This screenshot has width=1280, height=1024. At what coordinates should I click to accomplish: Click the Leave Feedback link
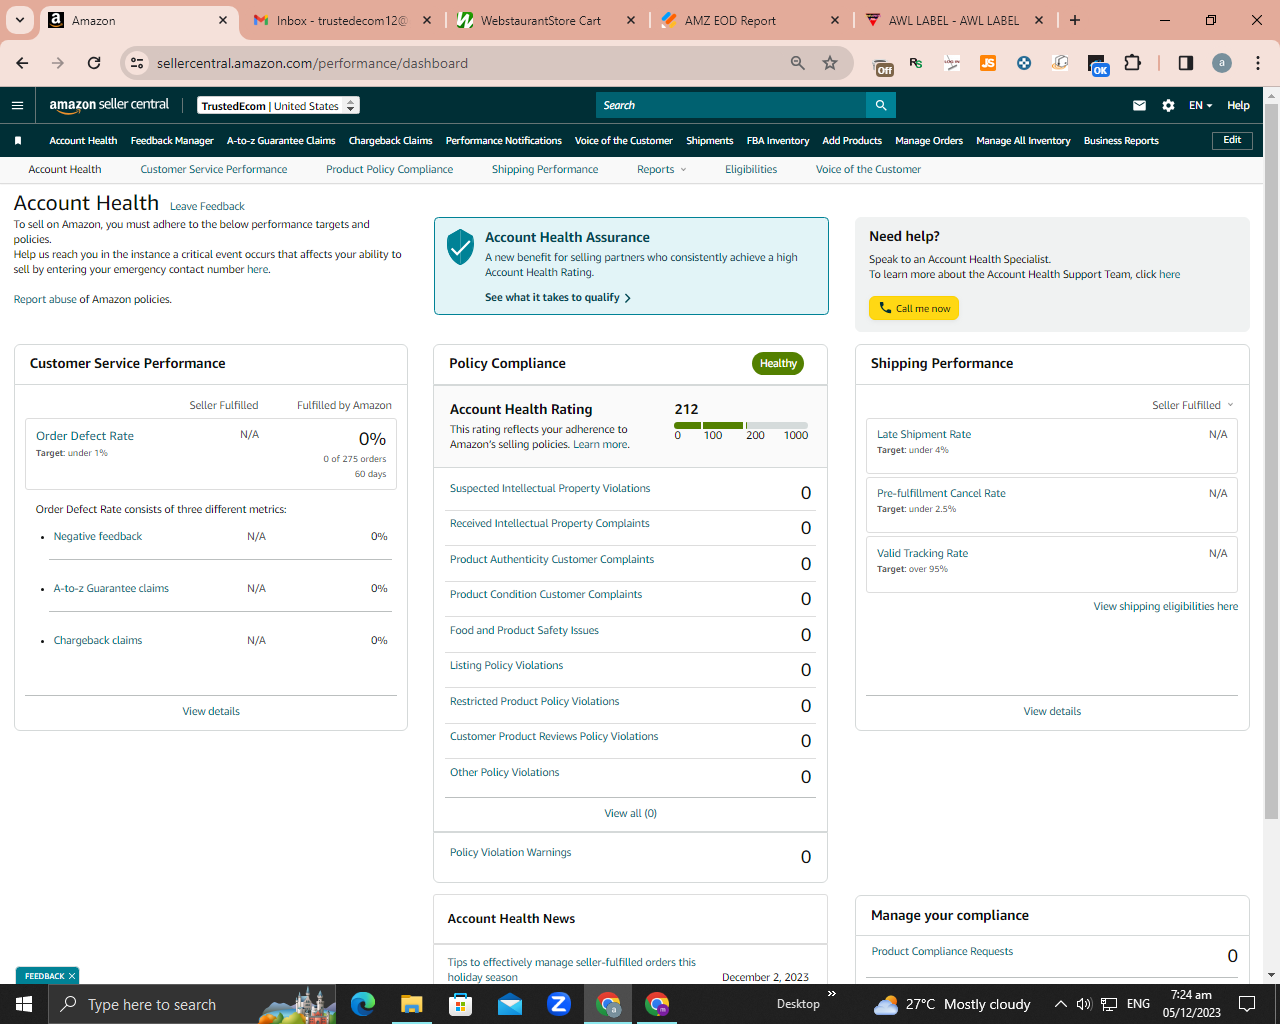[207, 207]
